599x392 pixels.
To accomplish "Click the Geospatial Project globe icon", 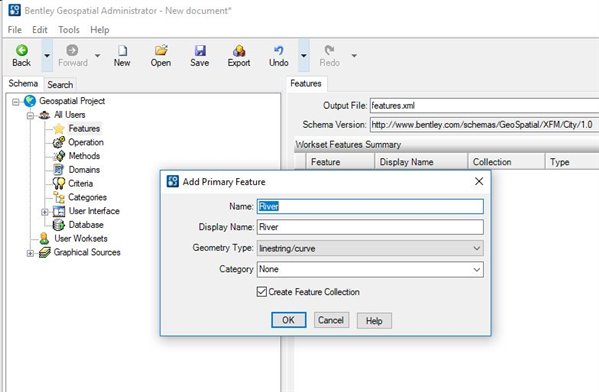I will (30, 101).
